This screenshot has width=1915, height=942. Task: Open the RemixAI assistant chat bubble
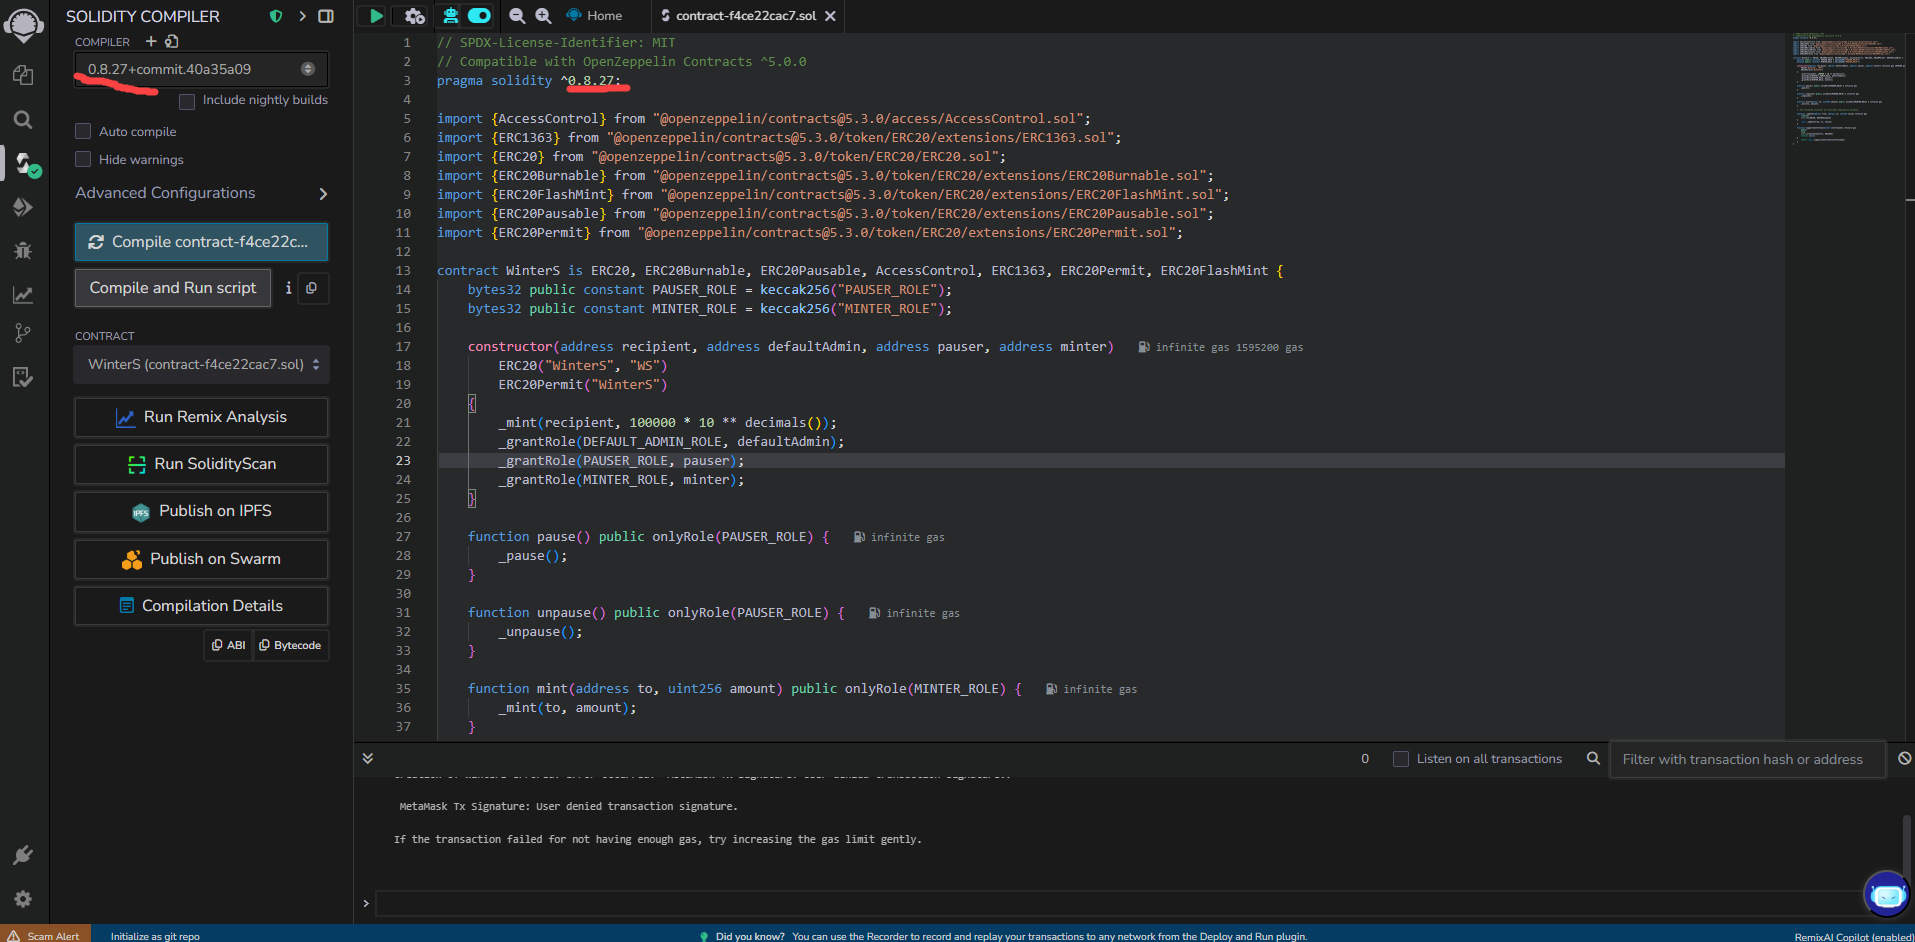[x=1887, y=895]
